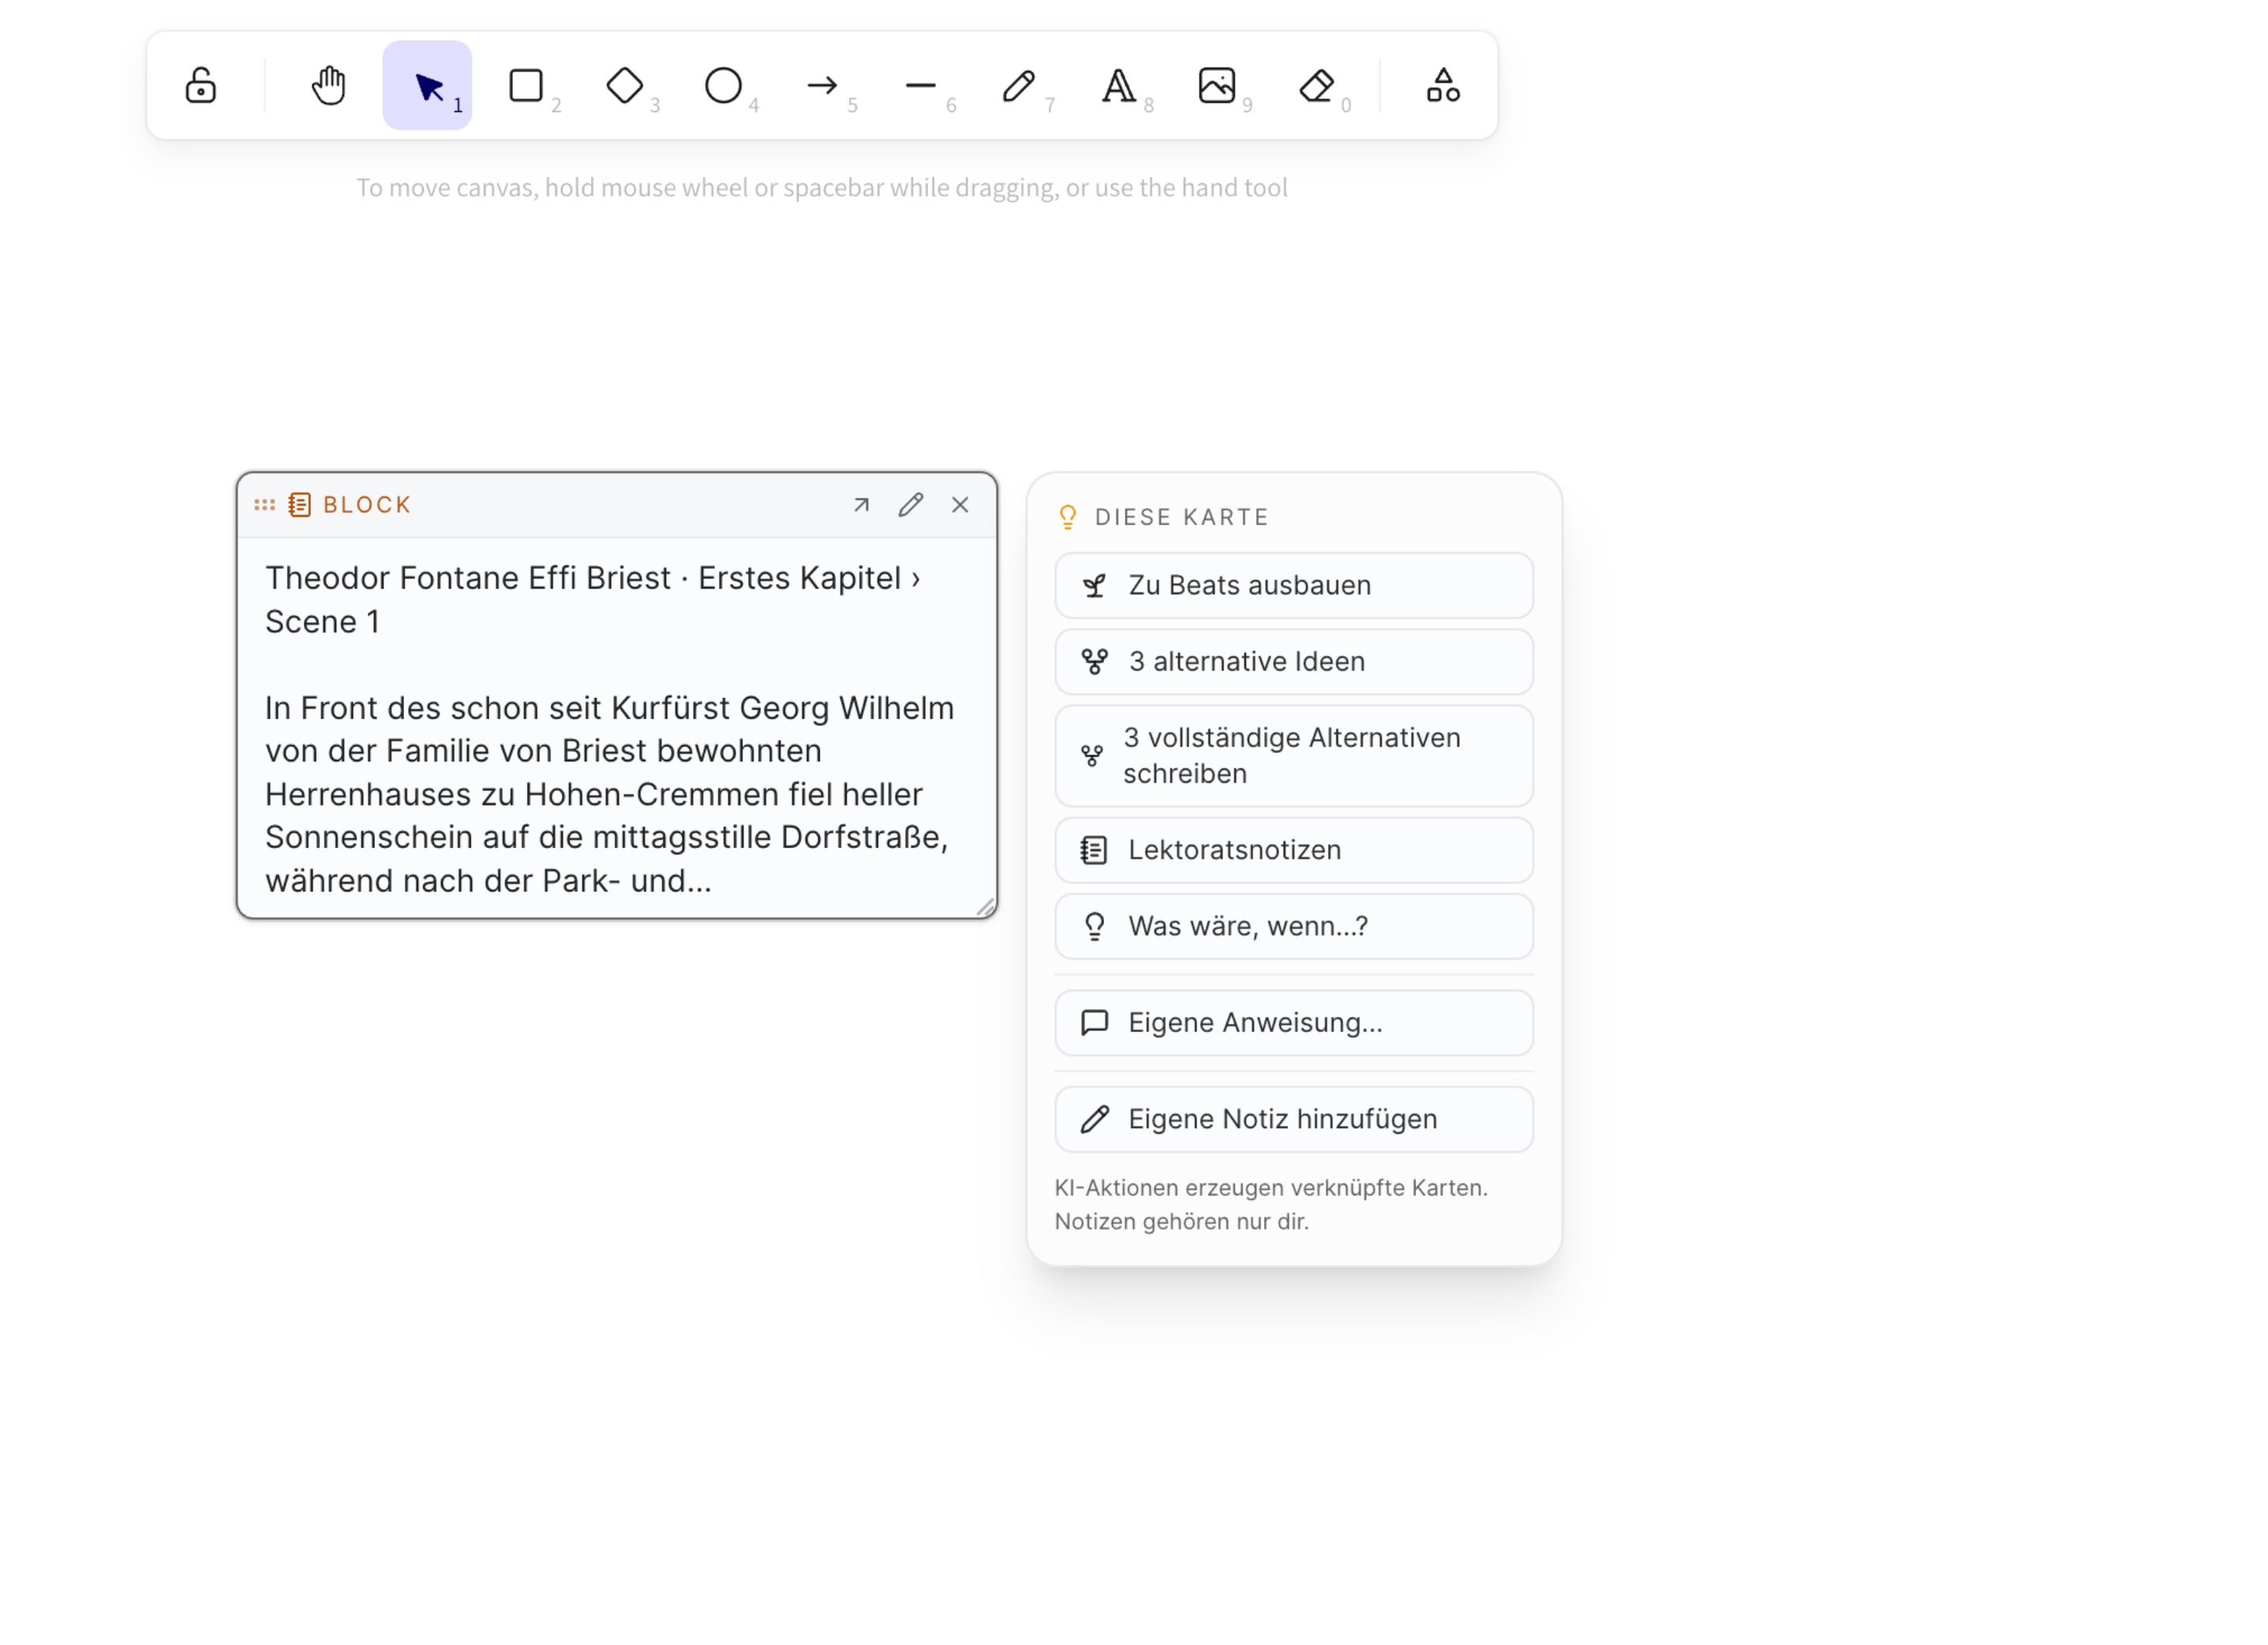Image resolution: width=2268 pixels, height=1645 pixels.
Task: Edit the Block card with pencil icon
Action: [x=910, y=505]
